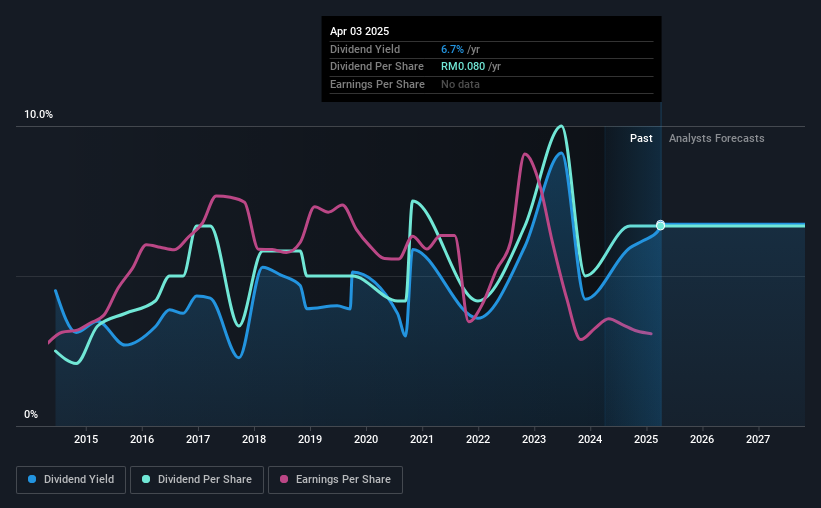Click the 2016 x-axis label
821x508 pixels.
tap(142, 439)
